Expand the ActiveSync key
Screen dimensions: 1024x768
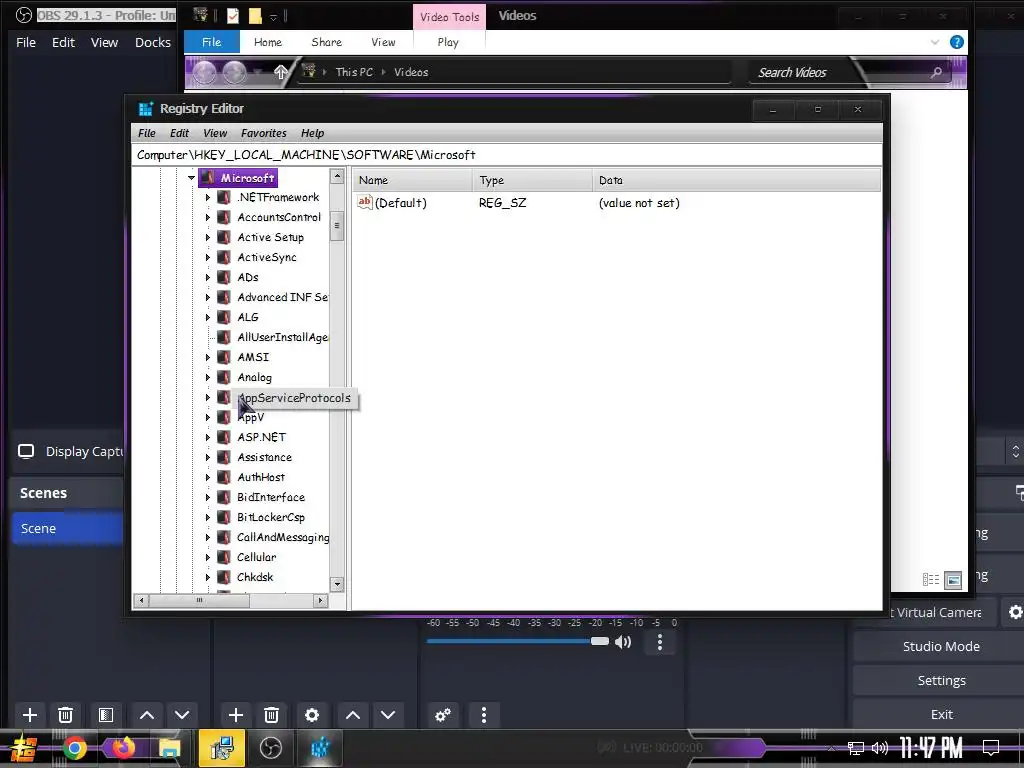pos(208,257)
